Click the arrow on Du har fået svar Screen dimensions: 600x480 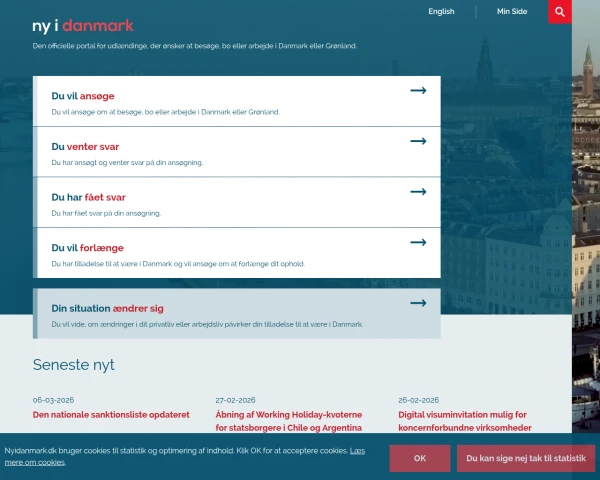pos(418,191)
